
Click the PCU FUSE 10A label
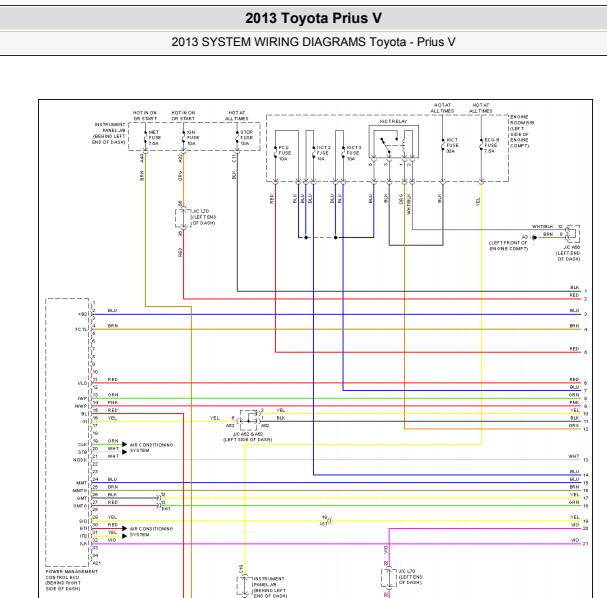tap(285, 153)
